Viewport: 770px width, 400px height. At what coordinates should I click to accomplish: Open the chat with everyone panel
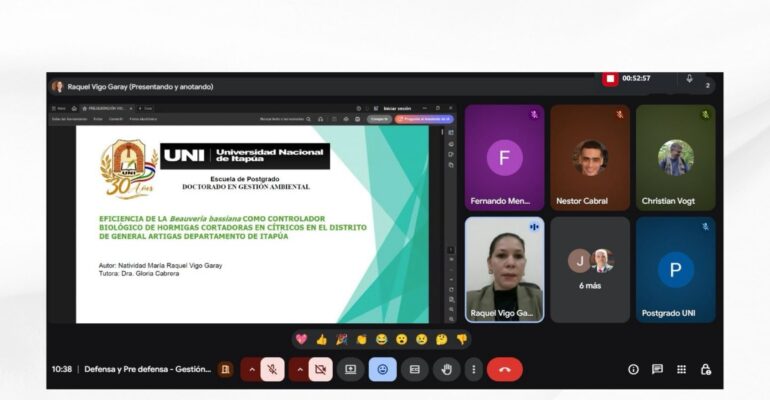point(657,370)
